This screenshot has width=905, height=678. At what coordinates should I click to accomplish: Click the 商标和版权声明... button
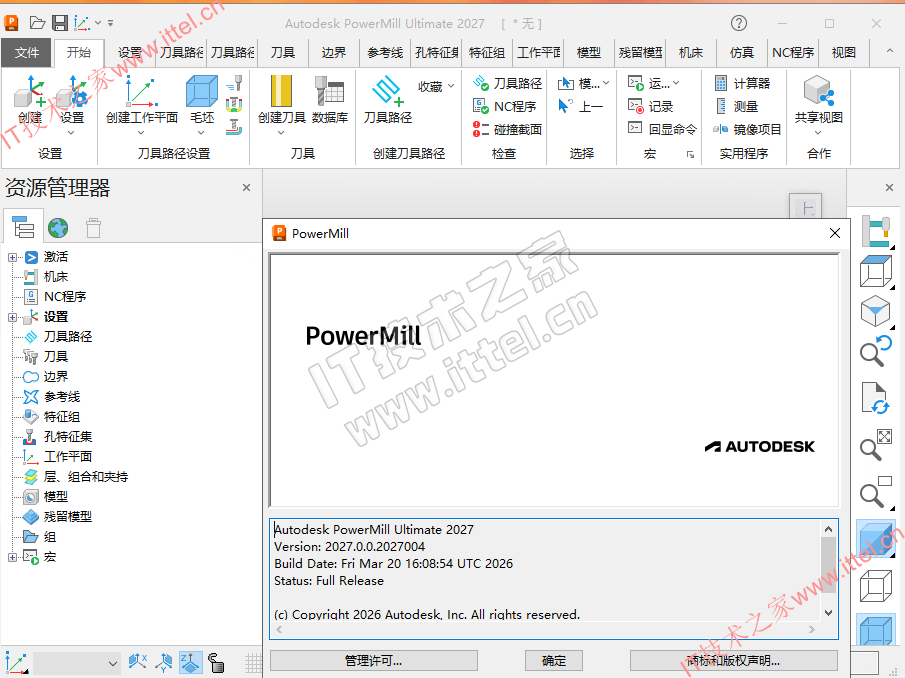(734, 661)
